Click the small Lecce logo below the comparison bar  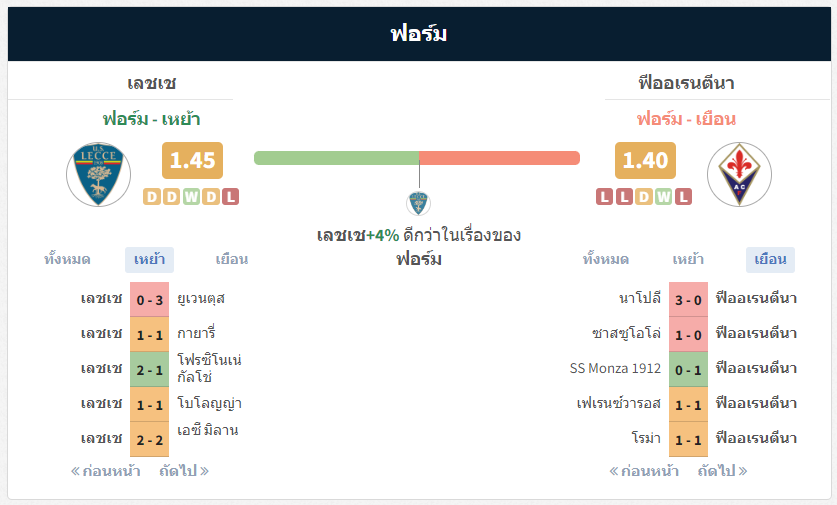(418, 203)
